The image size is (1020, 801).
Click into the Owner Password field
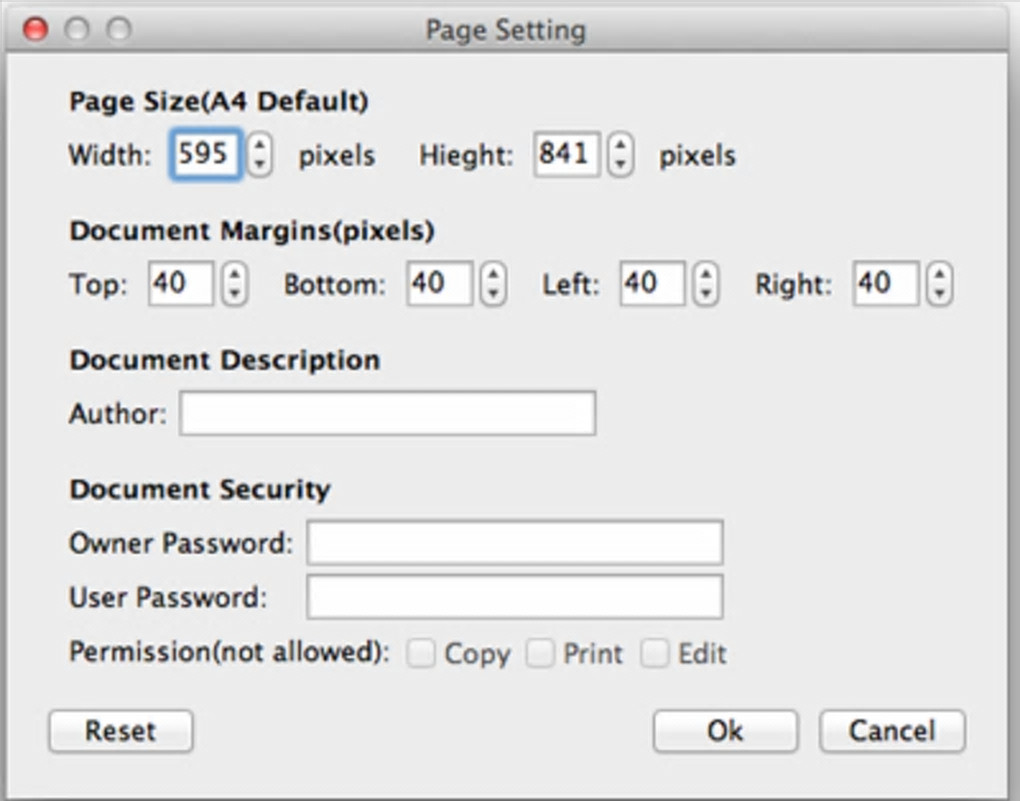click(514, 543)
